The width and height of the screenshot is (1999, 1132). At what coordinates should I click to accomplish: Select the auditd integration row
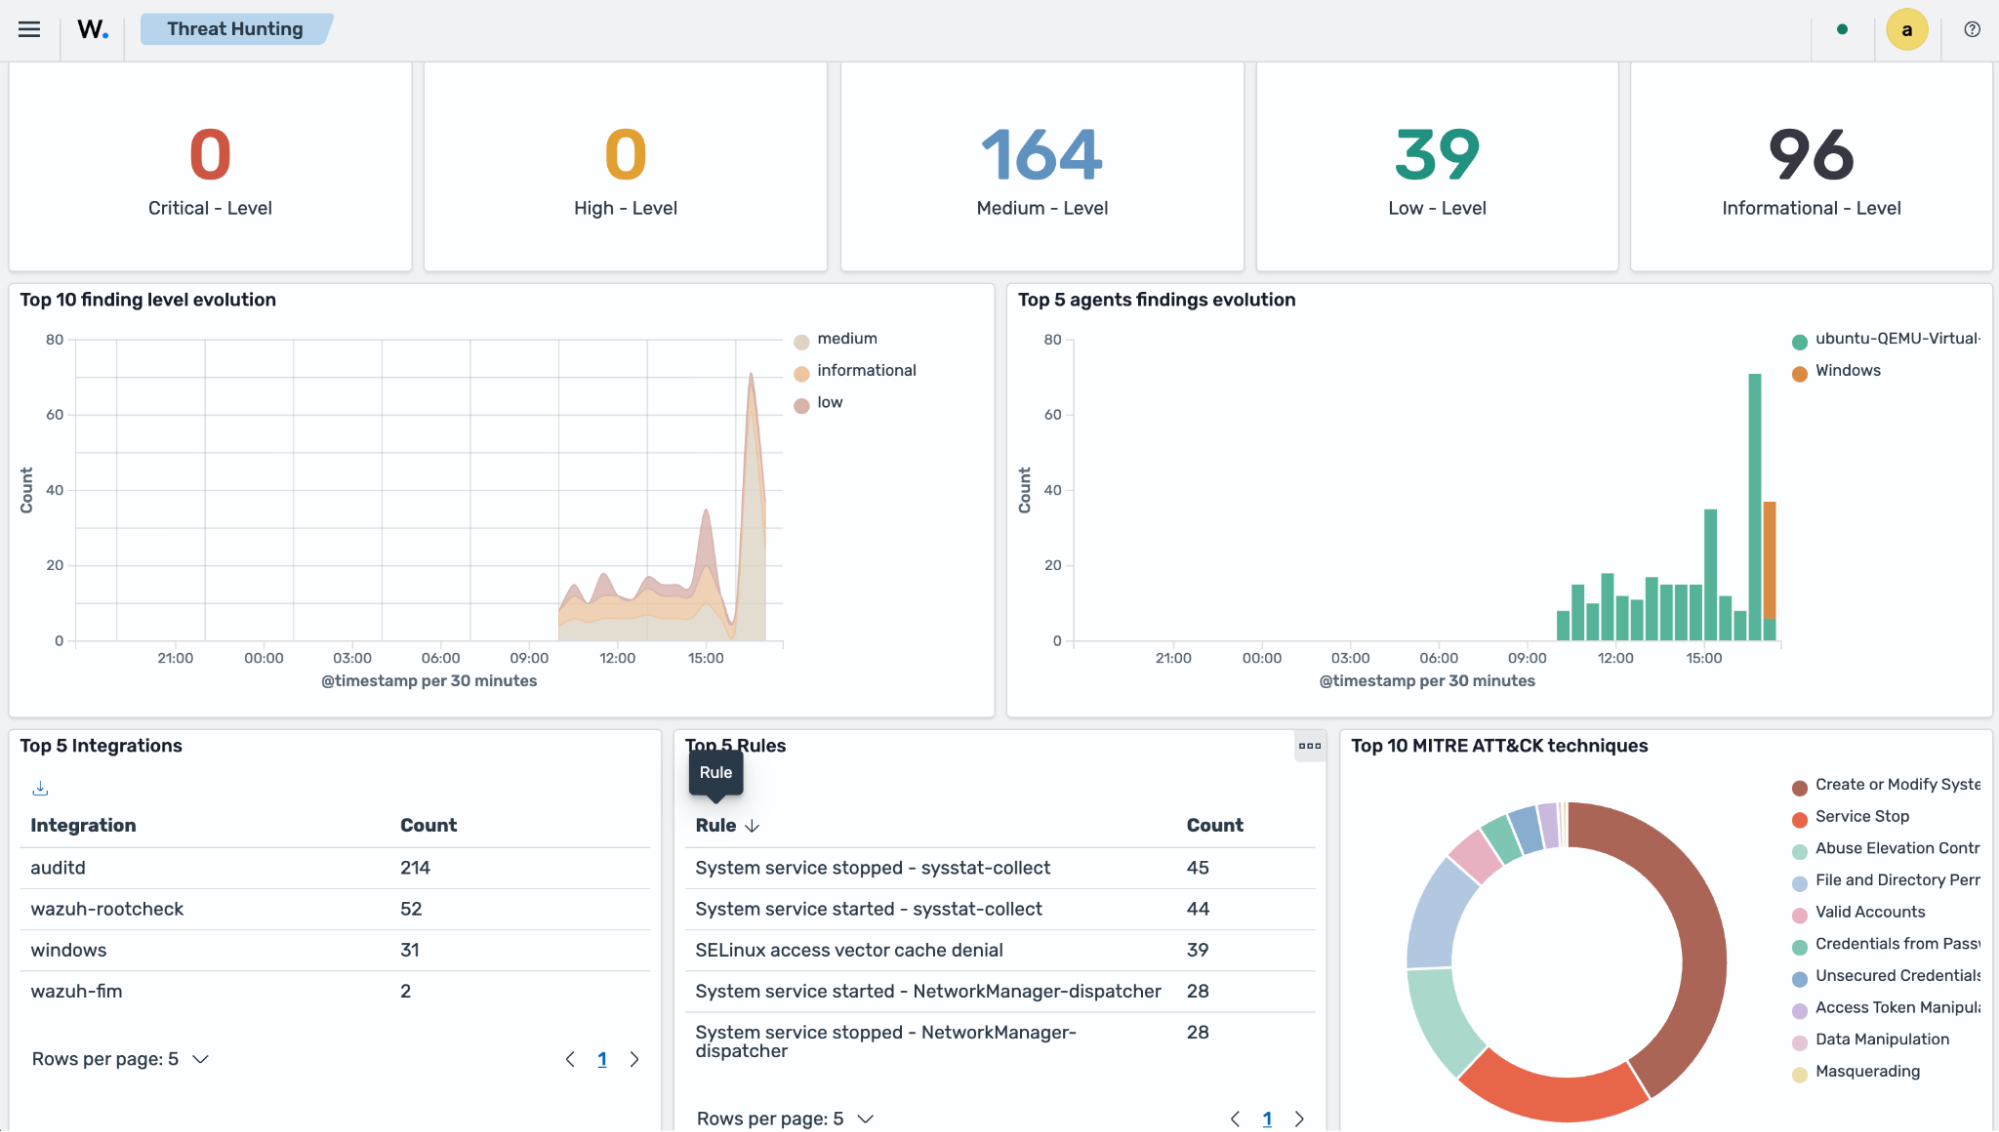click(335, 868)
